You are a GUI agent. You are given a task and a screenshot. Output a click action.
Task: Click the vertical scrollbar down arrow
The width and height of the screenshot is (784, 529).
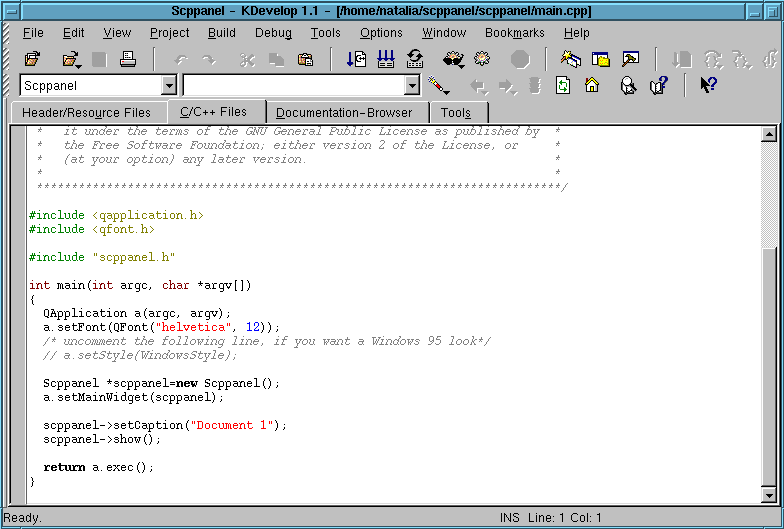pyautogui.click(x=768, y=495)
